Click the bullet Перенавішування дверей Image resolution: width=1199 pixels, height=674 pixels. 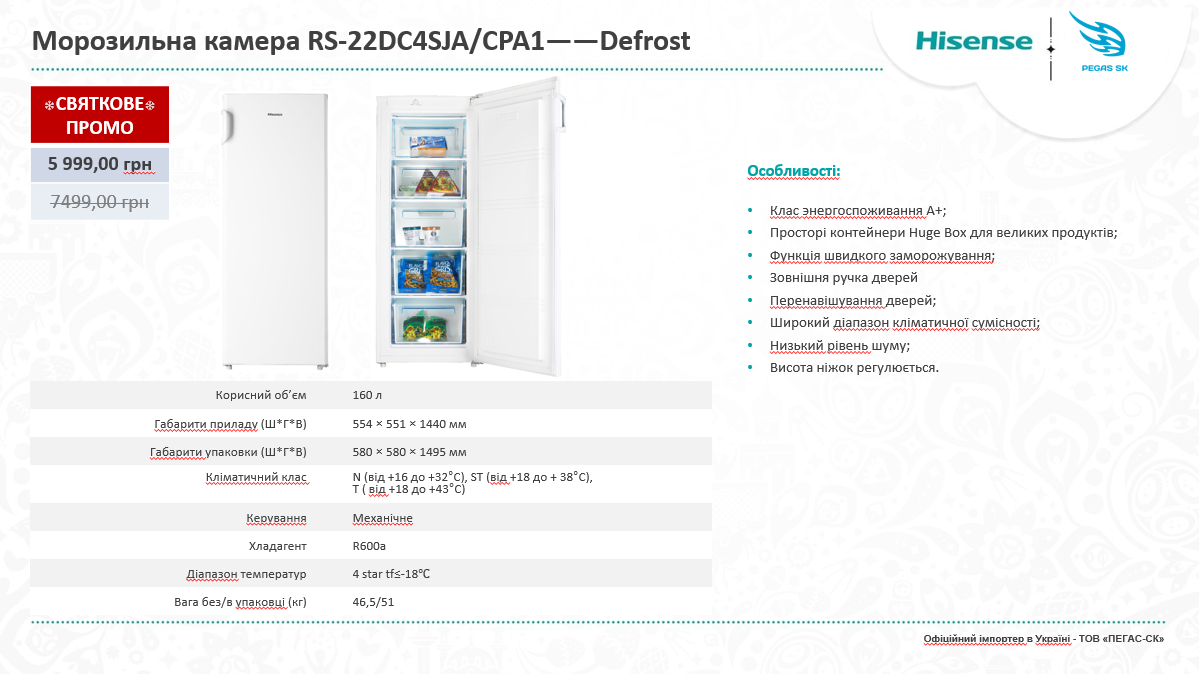853,301
